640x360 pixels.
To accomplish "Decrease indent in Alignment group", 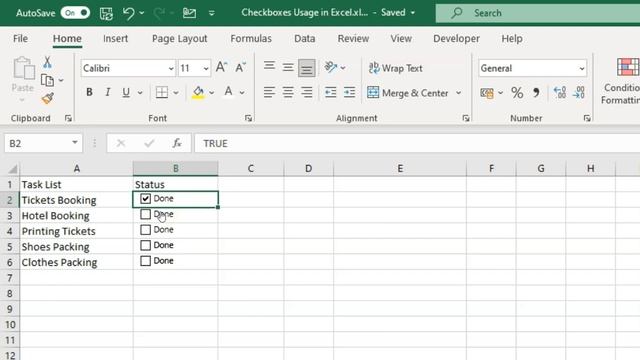I will 331,92.
